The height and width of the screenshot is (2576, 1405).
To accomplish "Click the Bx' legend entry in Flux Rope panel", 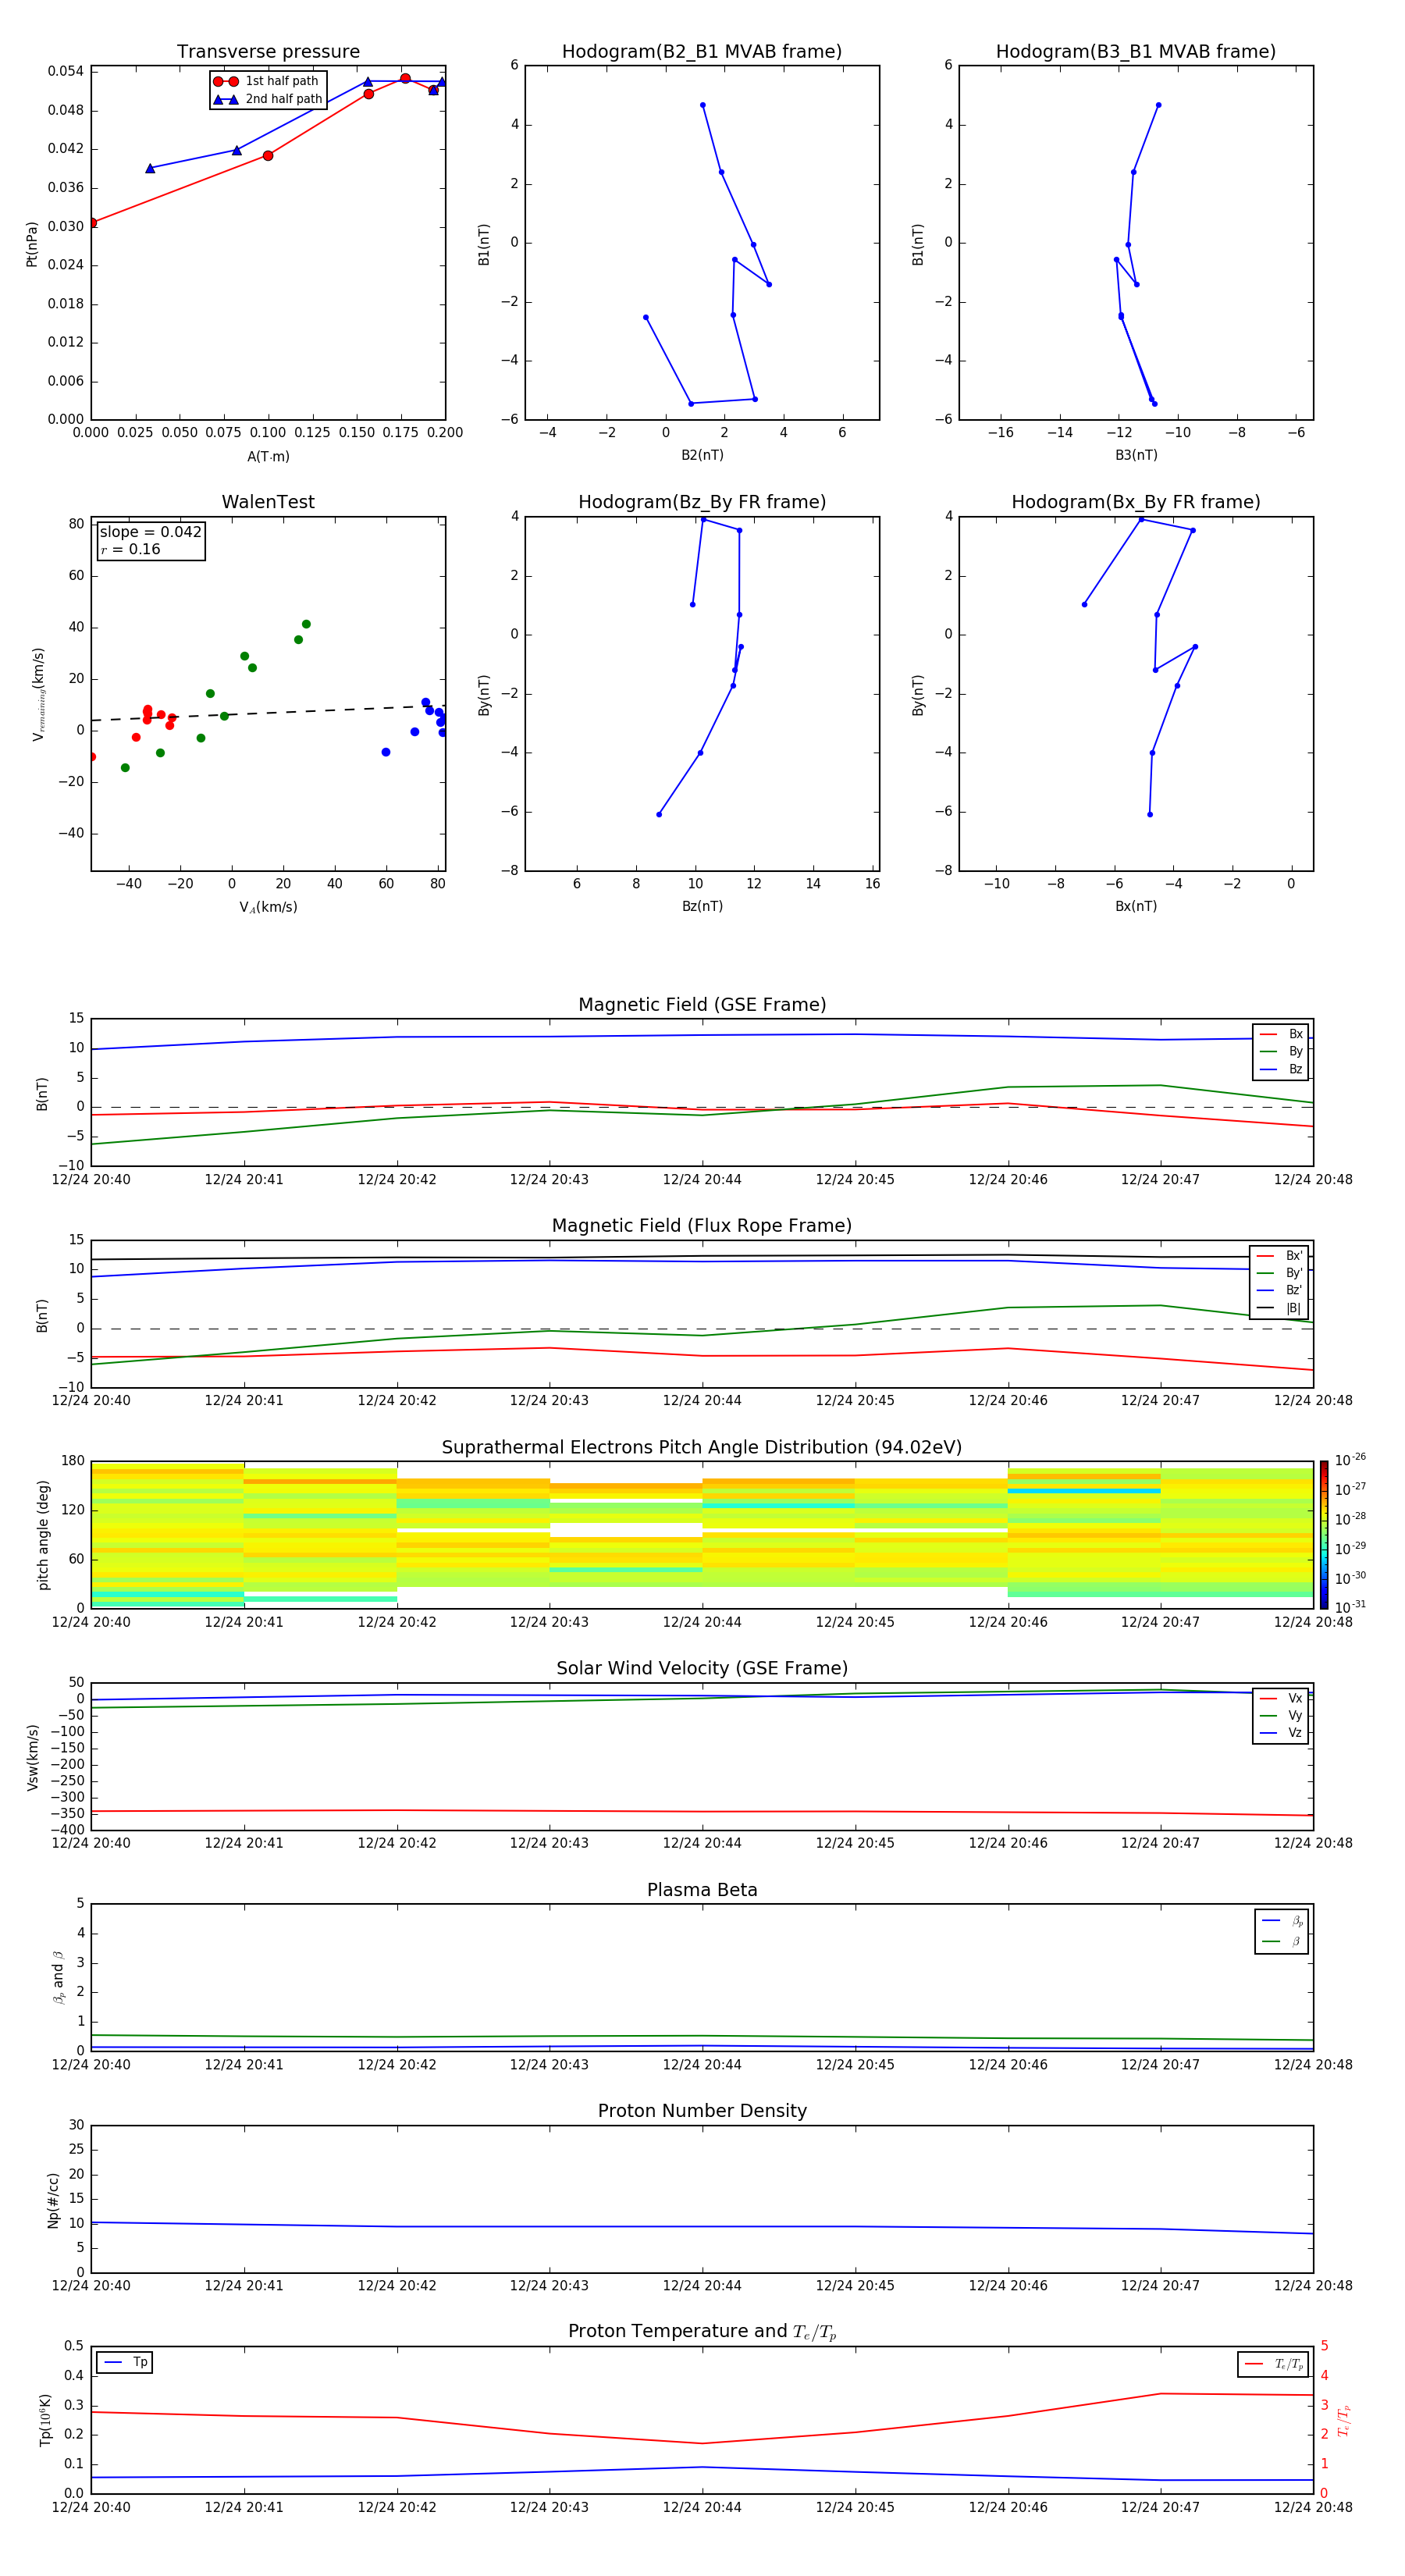I will click(1279, 1256).
